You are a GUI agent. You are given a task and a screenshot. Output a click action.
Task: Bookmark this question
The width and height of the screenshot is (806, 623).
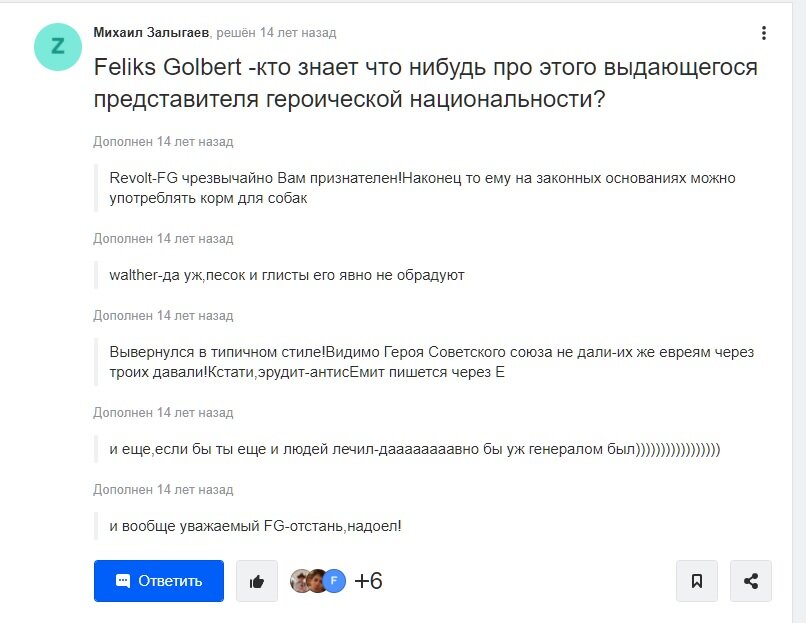[x=697, y=581]
